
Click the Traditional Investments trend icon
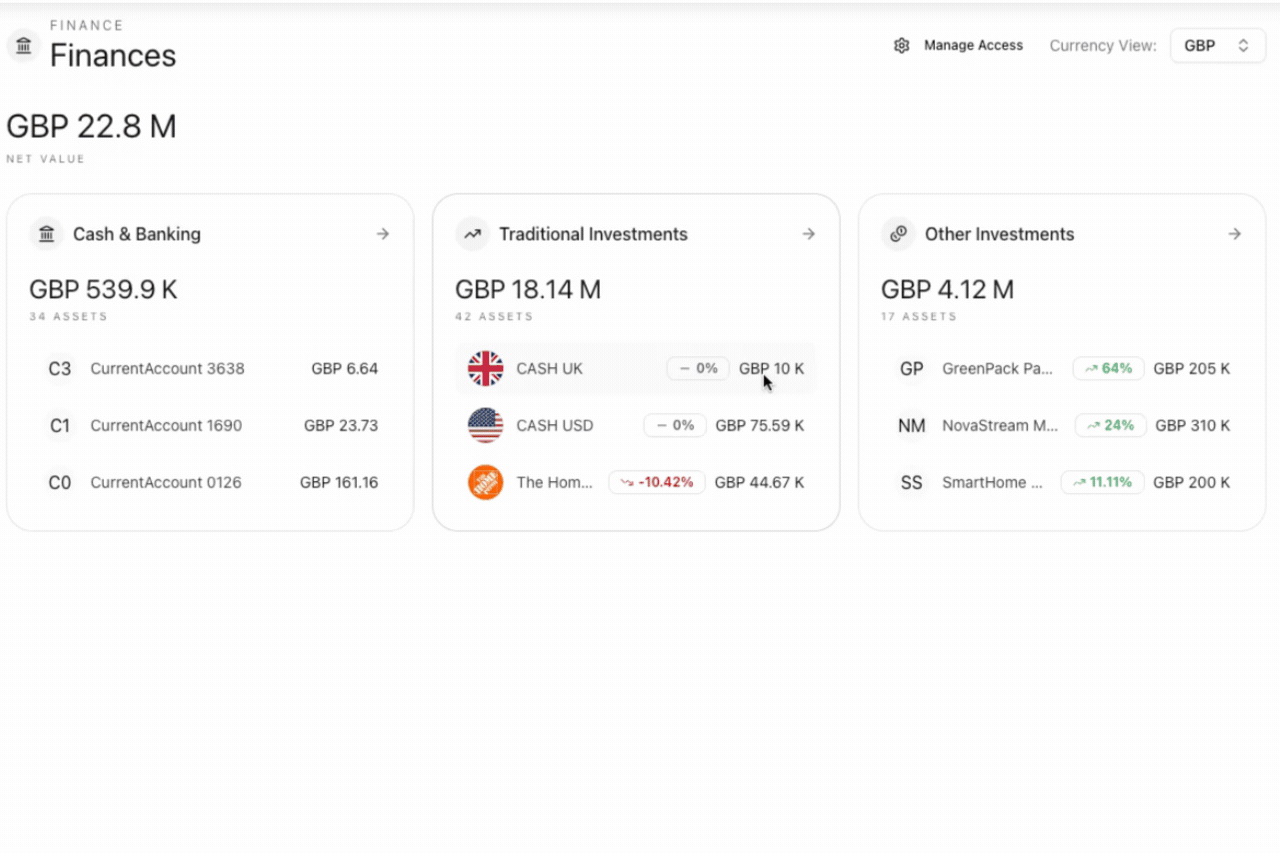coord(472,234)
